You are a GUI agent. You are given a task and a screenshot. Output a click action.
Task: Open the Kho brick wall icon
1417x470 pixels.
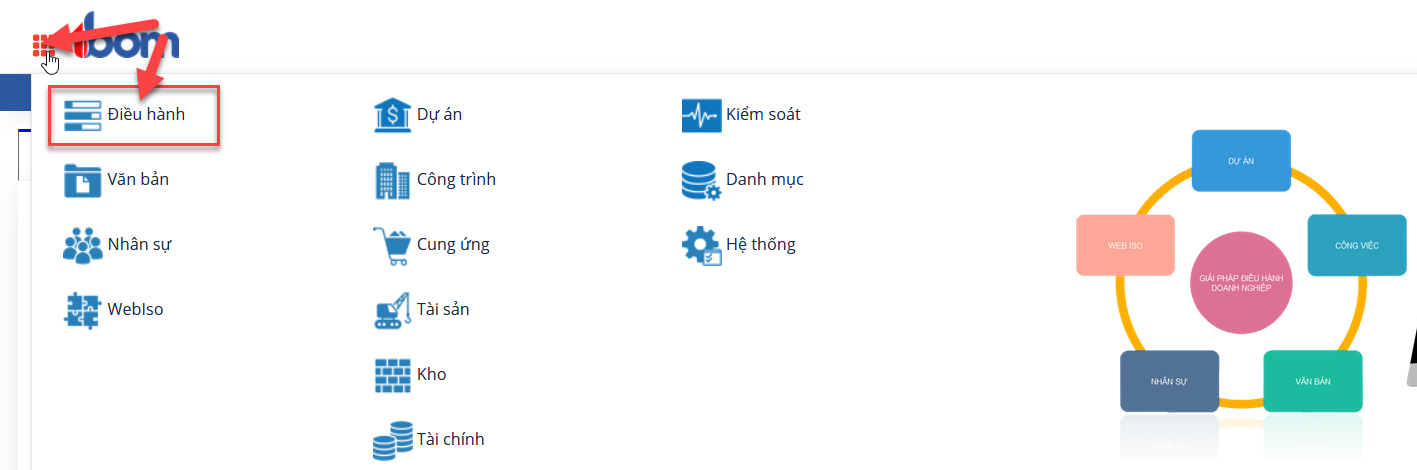click(392, 375)
